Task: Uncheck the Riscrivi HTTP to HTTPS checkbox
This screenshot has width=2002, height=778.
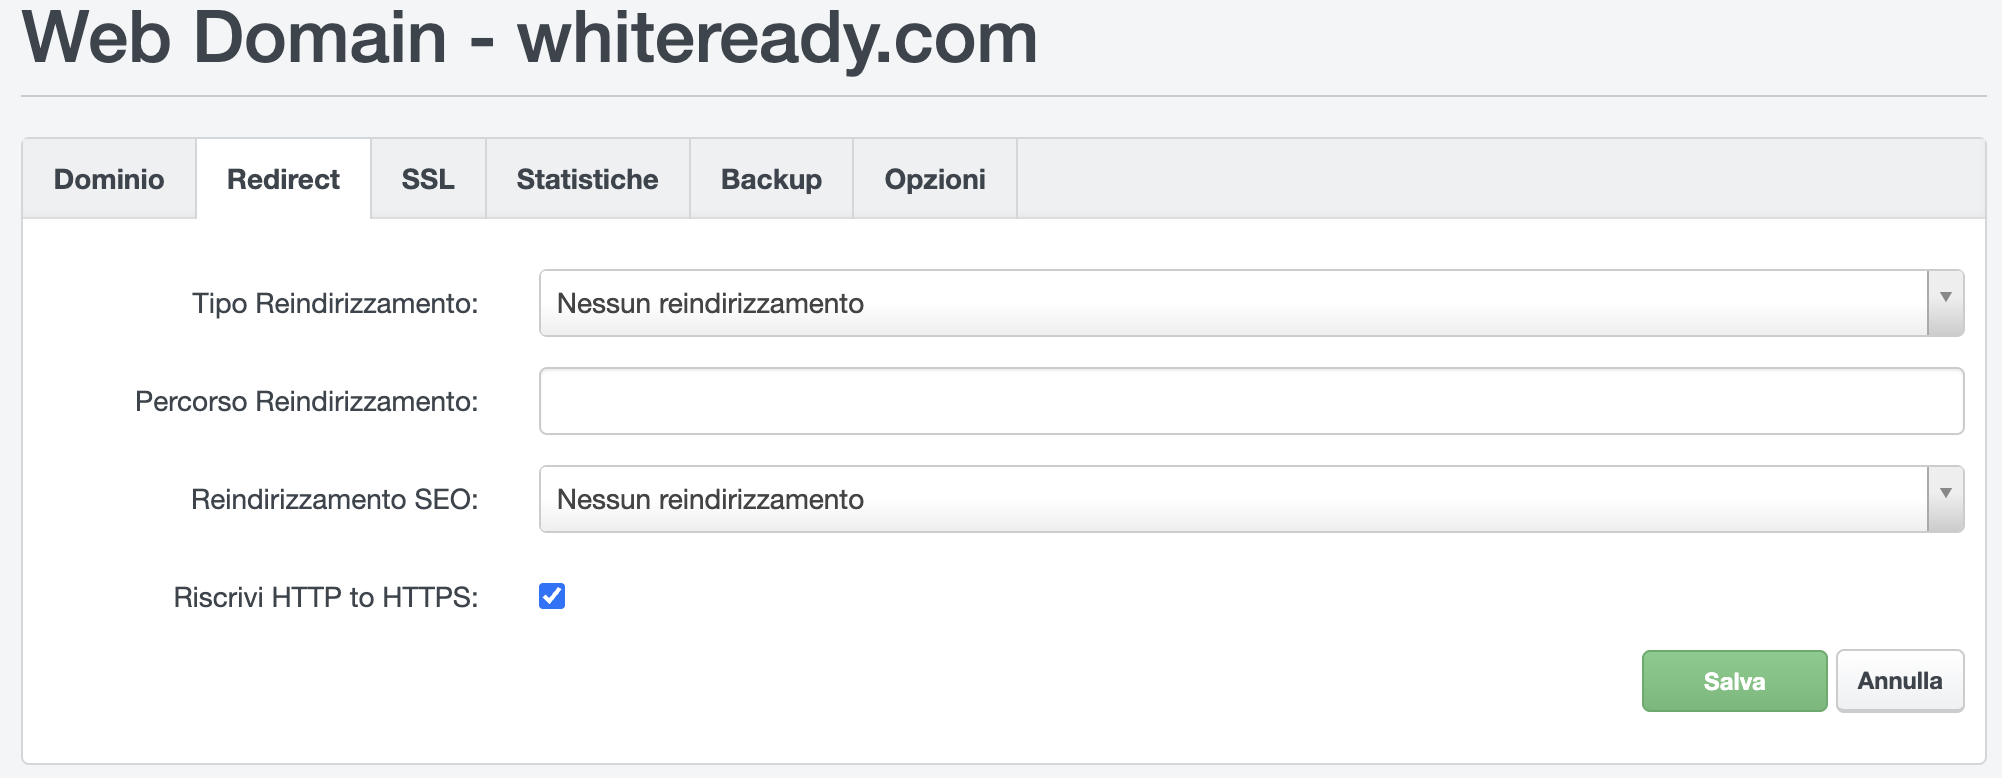Action: coord(552,596)
